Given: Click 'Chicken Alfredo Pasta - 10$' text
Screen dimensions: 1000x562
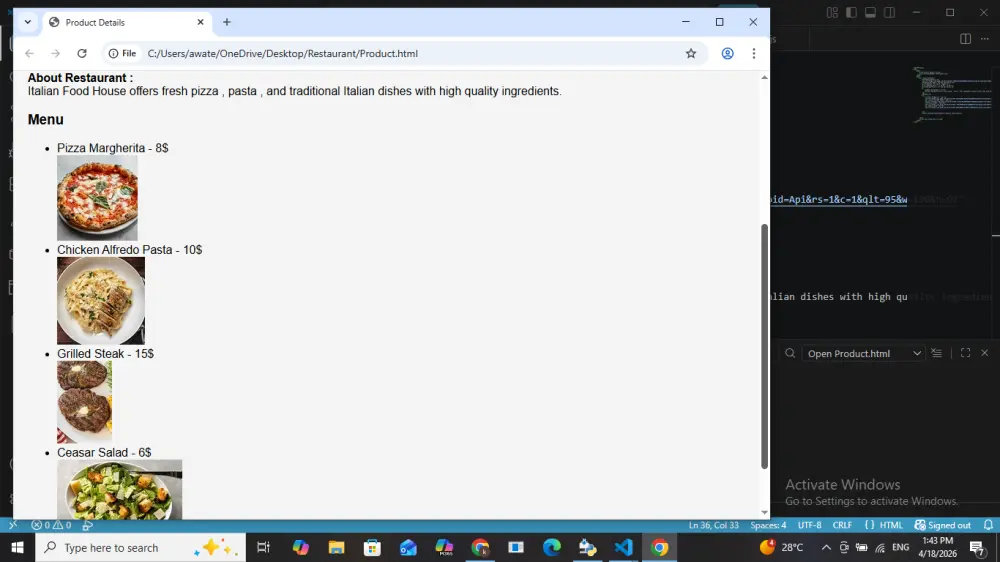Looking at the screenshot, I should tap(129, 250).
